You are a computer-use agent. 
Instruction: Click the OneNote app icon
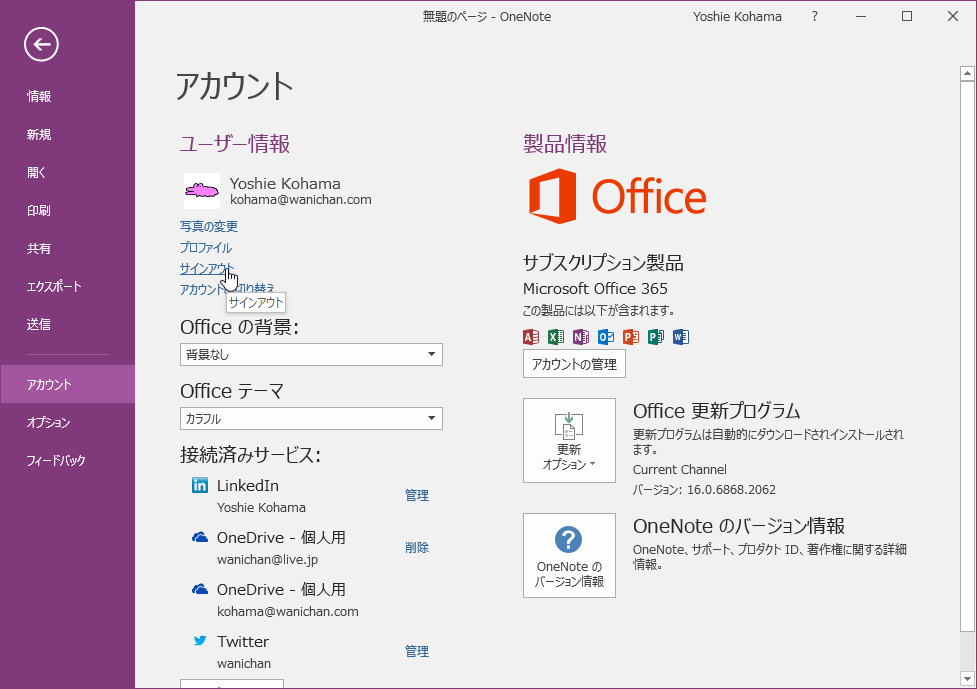click(581, 337)
